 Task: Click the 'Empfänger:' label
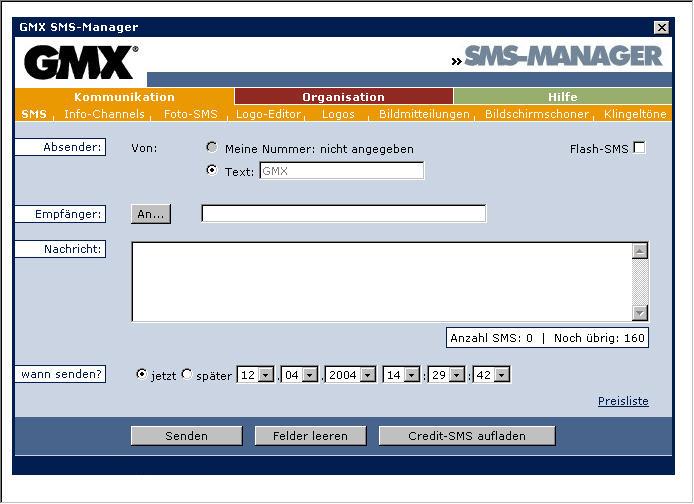(60, 214)
